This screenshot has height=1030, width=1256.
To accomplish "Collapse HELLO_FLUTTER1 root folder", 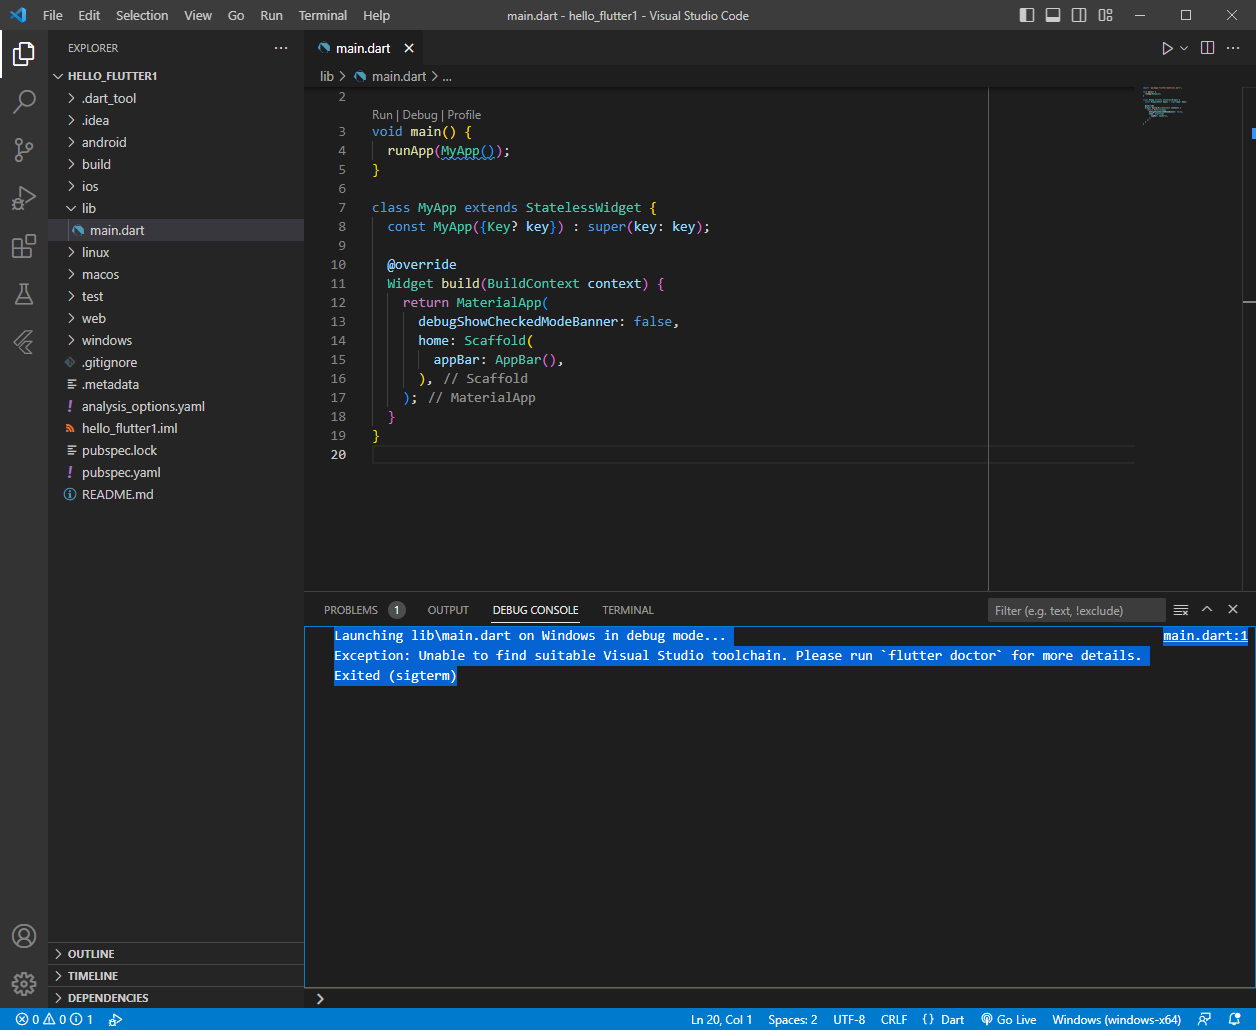I will (176, 76).
